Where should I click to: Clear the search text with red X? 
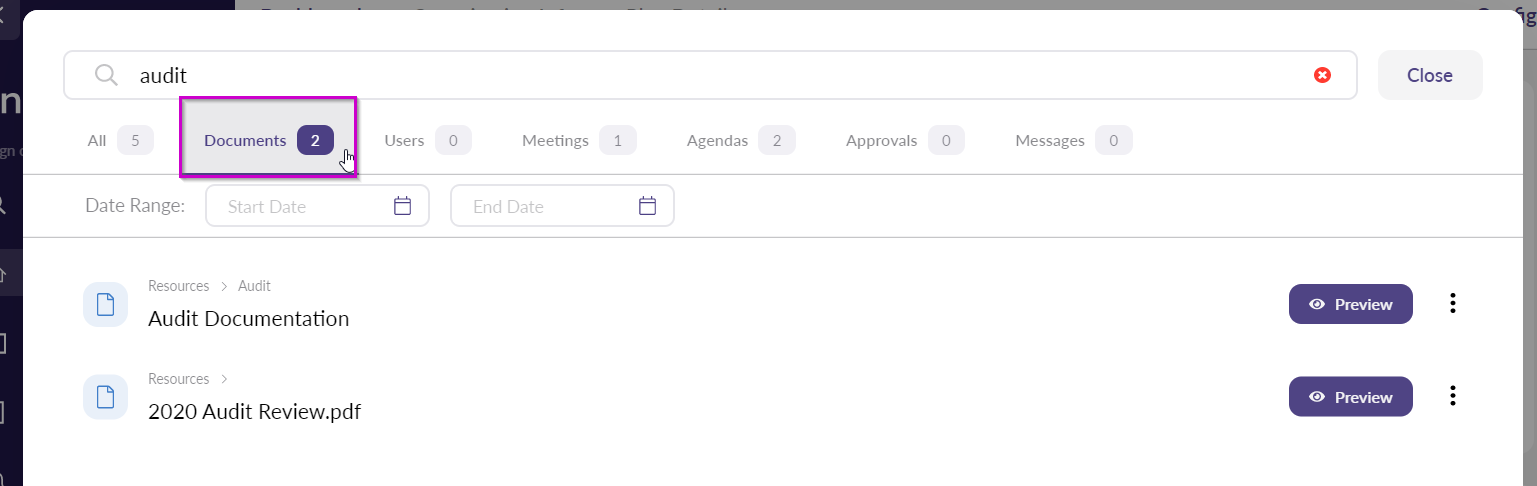[1322, 75]
